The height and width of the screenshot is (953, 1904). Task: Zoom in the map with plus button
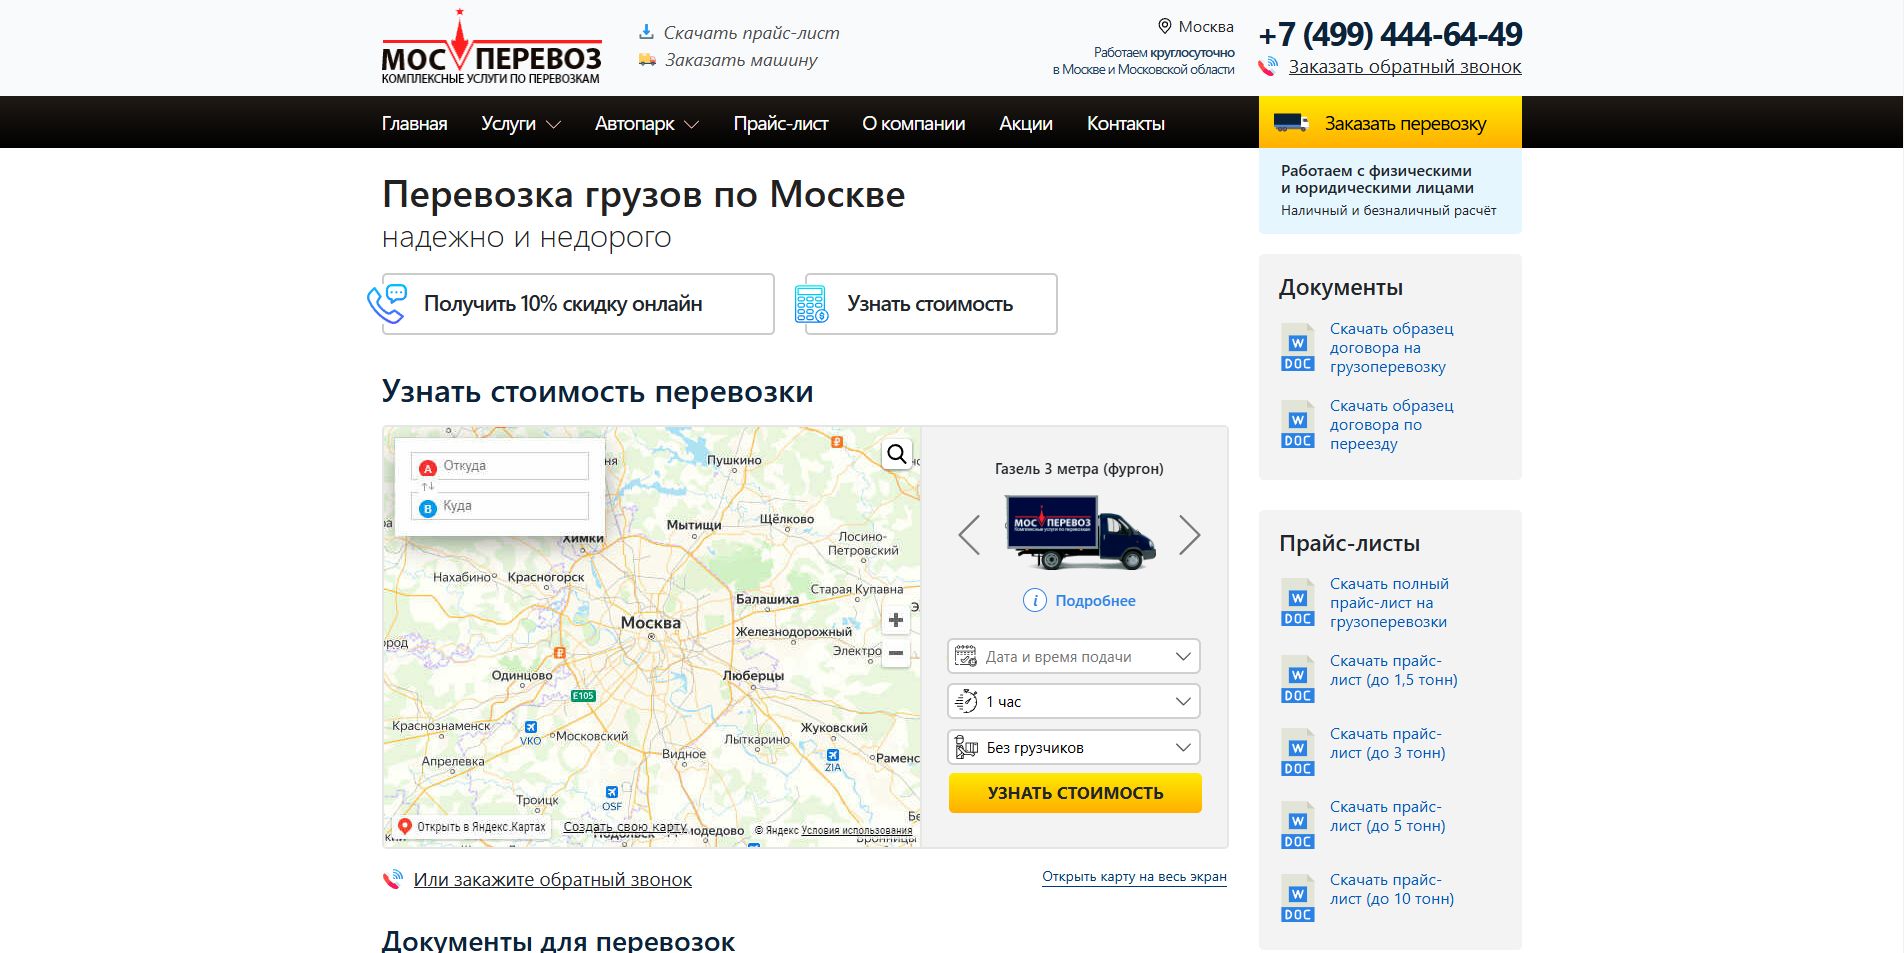click(896, 620)
